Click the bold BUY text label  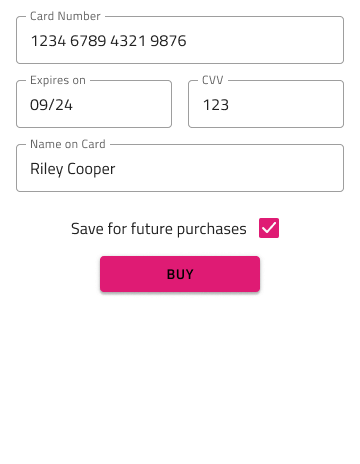coord(180,274)
